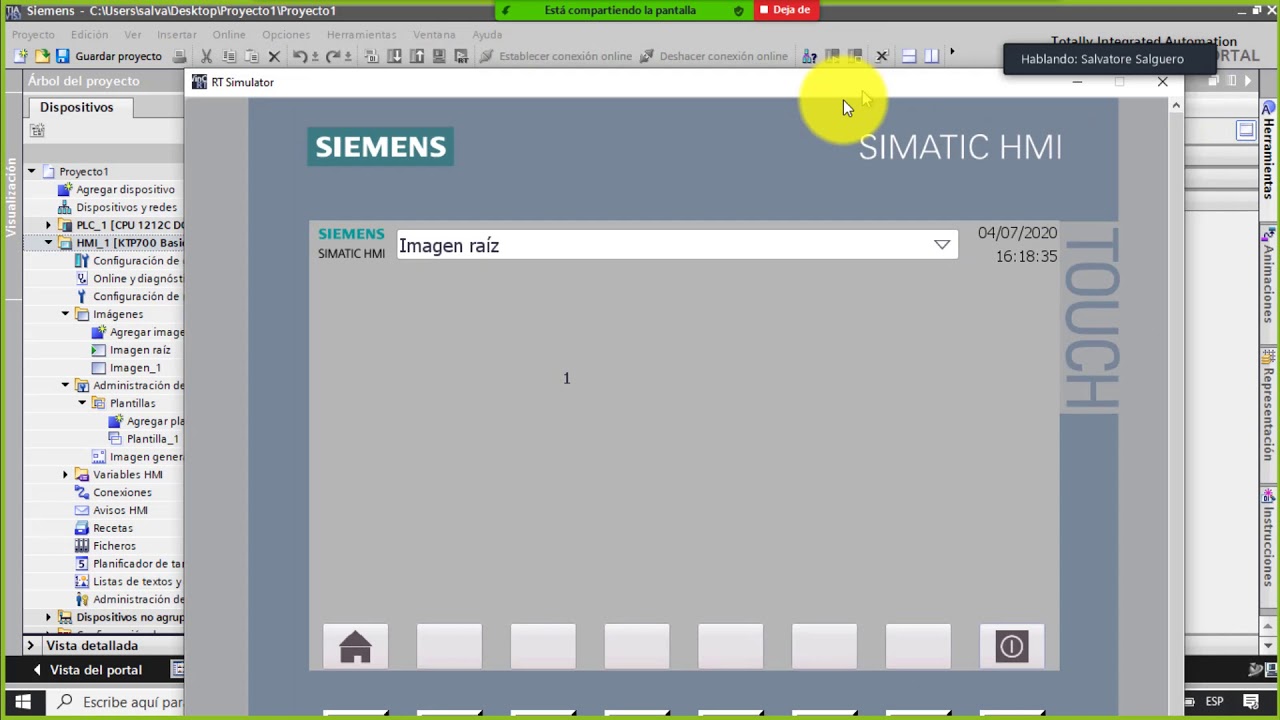Select Planificador de tareas tree item
This screenshot has height=720, width=1280.
pos(129,564)
